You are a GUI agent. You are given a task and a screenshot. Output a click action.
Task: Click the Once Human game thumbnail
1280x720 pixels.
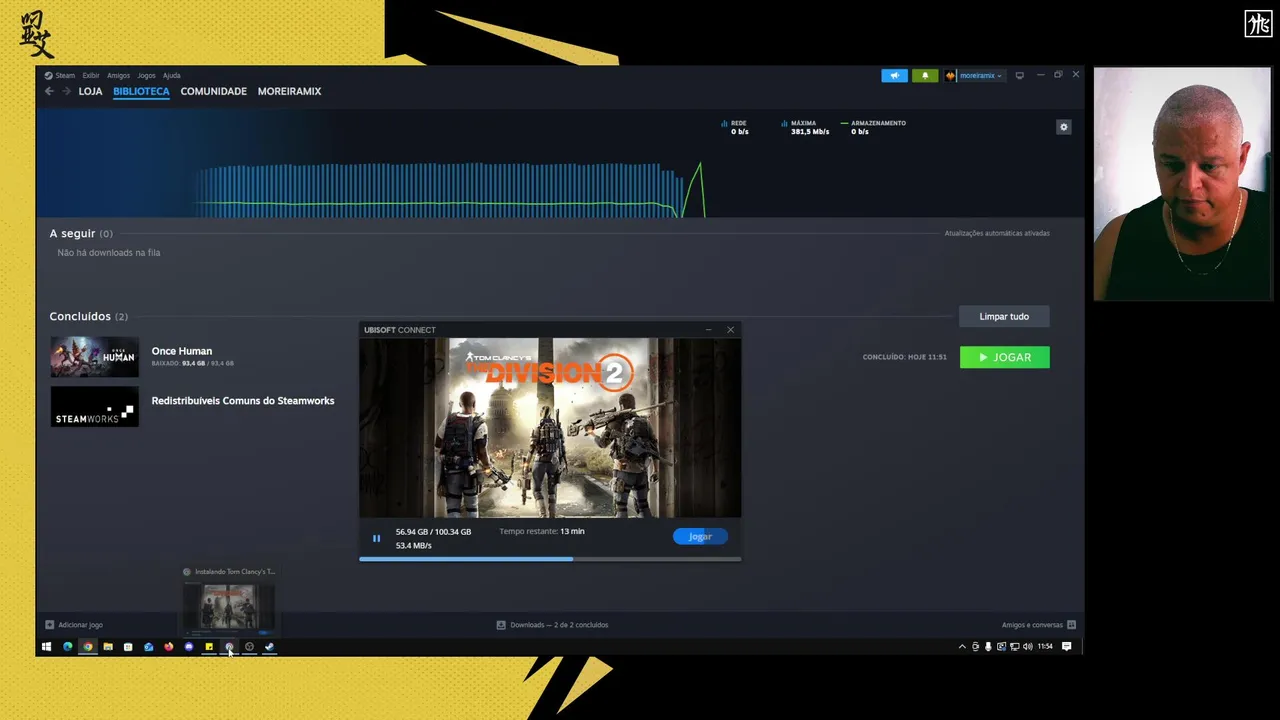click(94, 357)
